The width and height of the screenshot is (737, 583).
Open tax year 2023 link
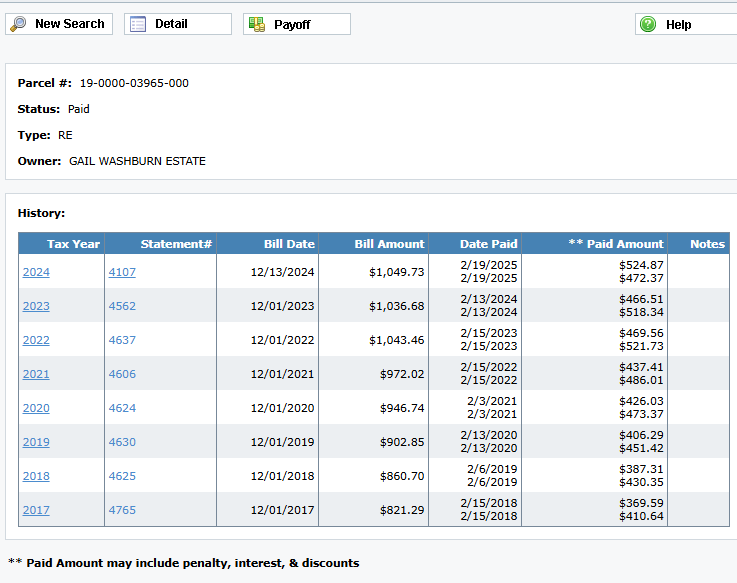pos(36,306)
